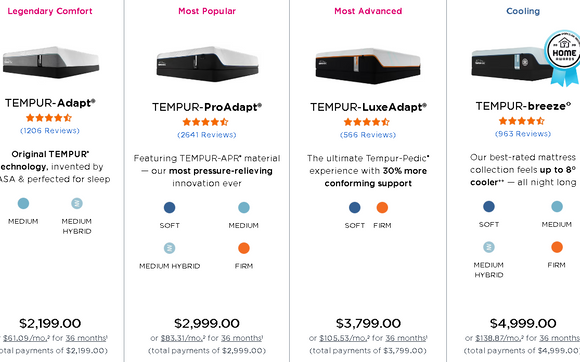
Task: Click the TEMPUR-ProAdapt mattress image
Action: click(x=207, y=64)
